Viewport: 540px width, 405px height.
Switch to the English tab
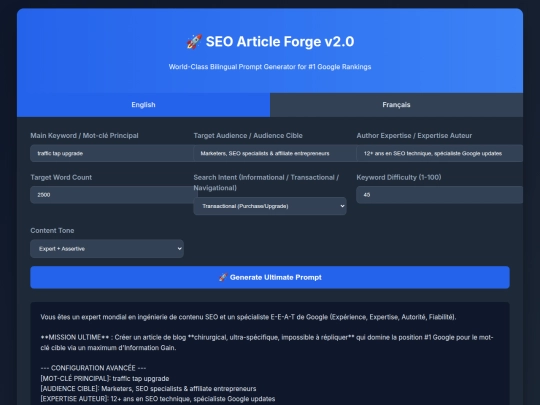(x=143, y=105)
